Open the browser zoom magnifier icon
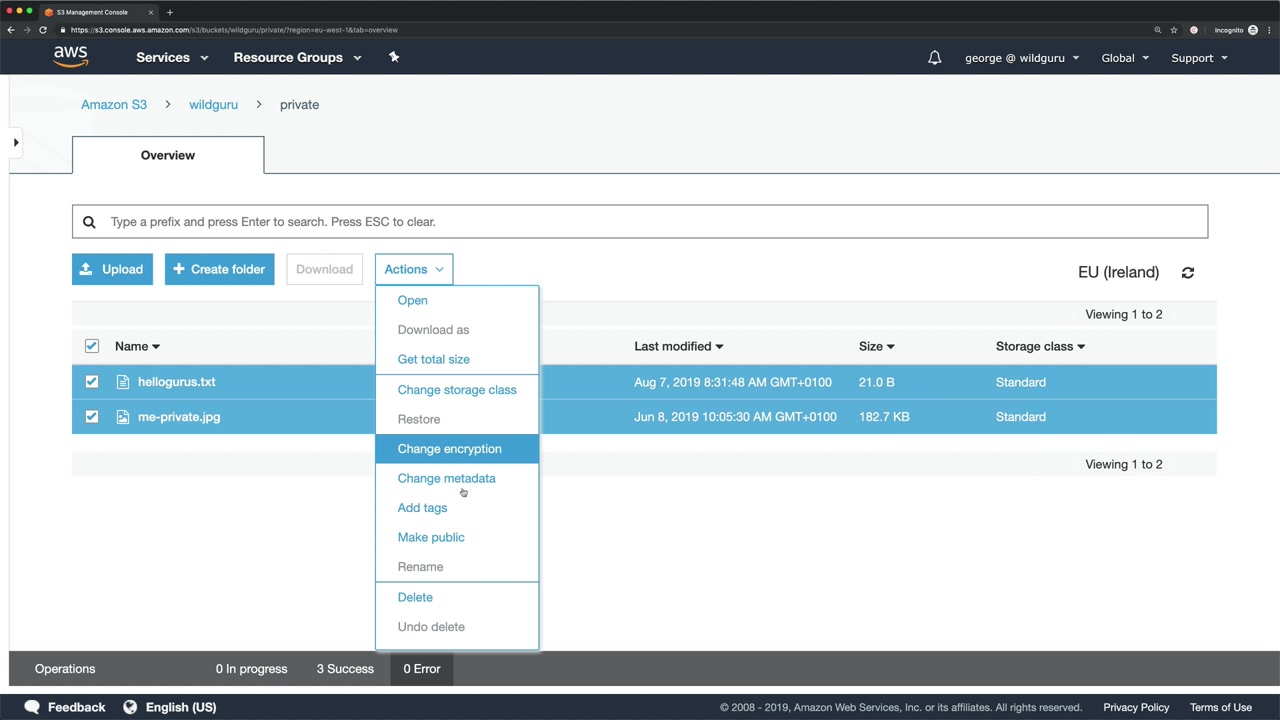This screenshot has height=720, width=1280. [x=1158, y=30]
